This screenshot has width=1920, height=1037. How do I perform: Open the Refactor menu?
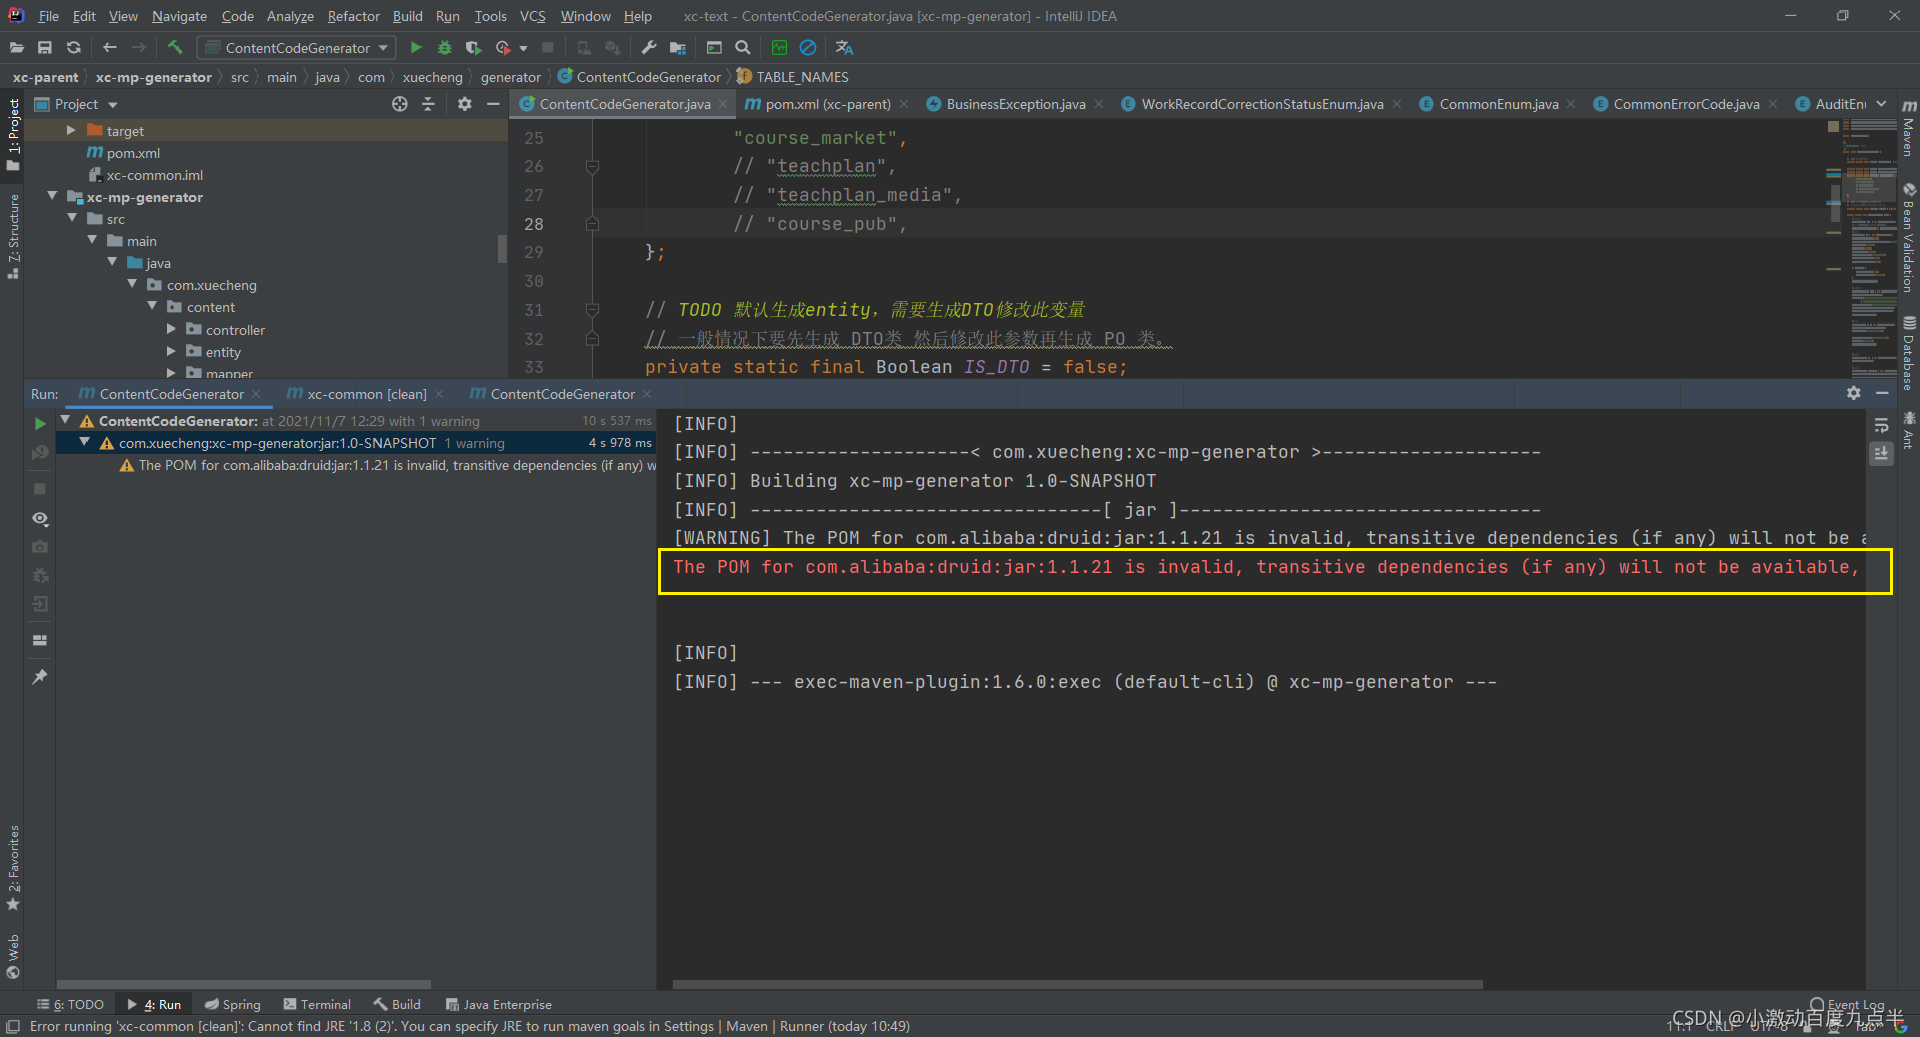click(x=353, y=16)
